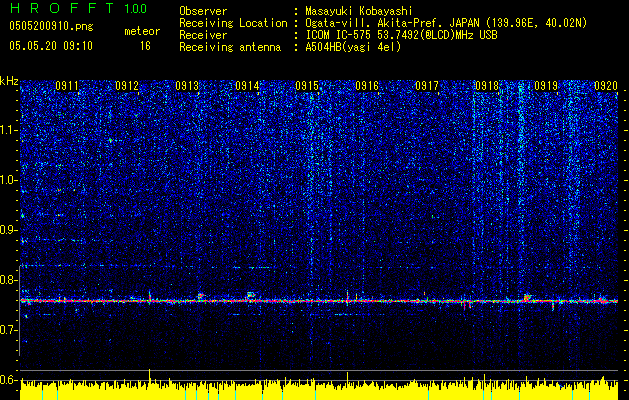The height and width of the screenshot is (400, 629).
Task: Click the 0920 time marker
Action: point(606,86)
